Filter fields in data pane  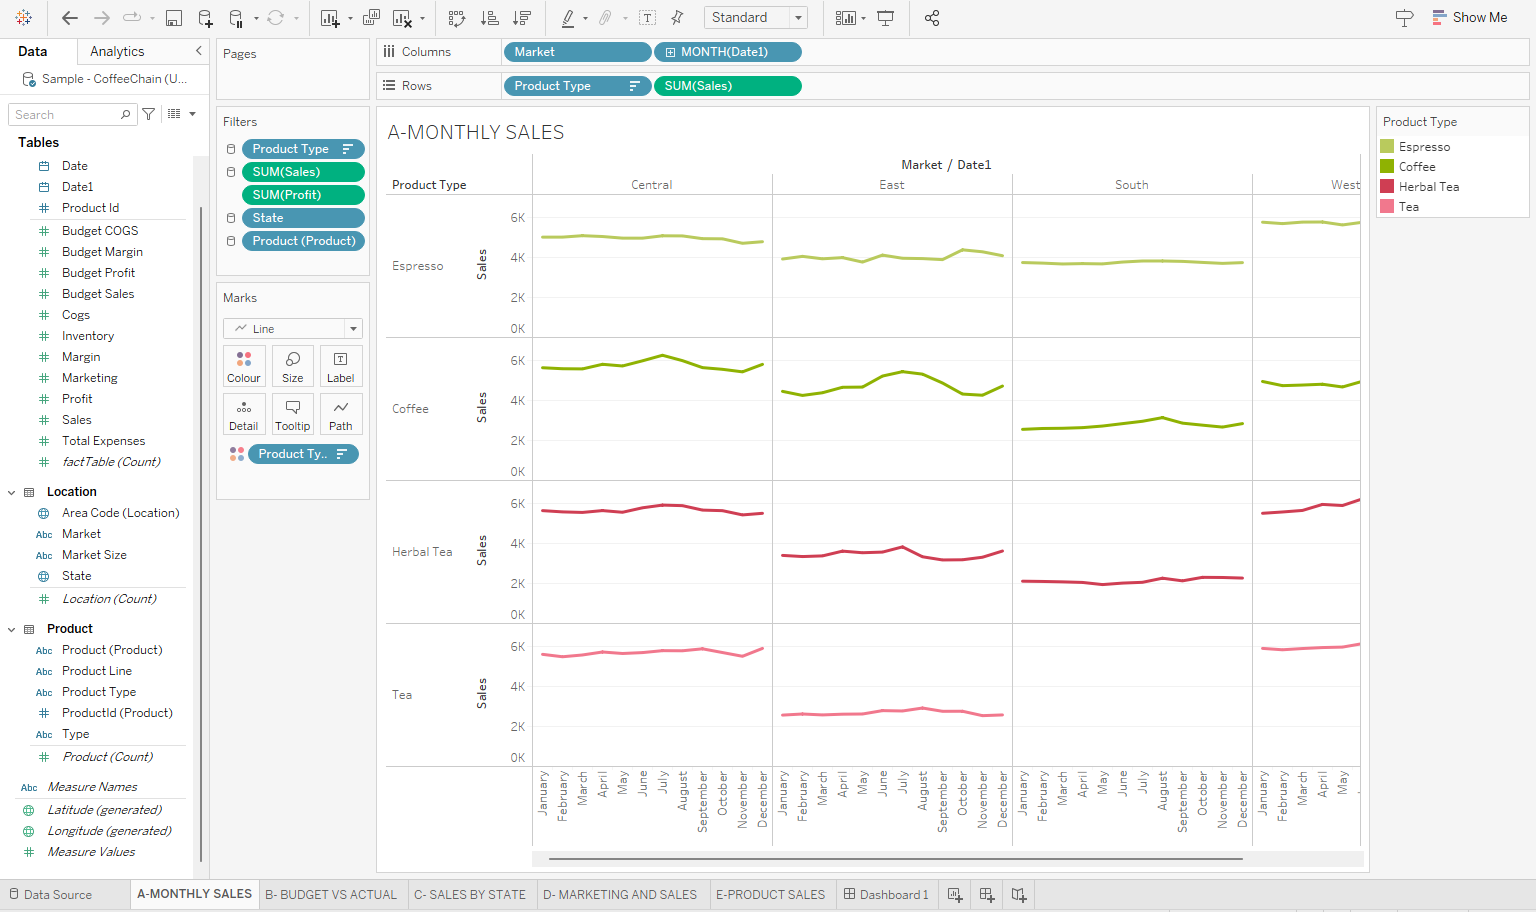click(x=149, y=114)
